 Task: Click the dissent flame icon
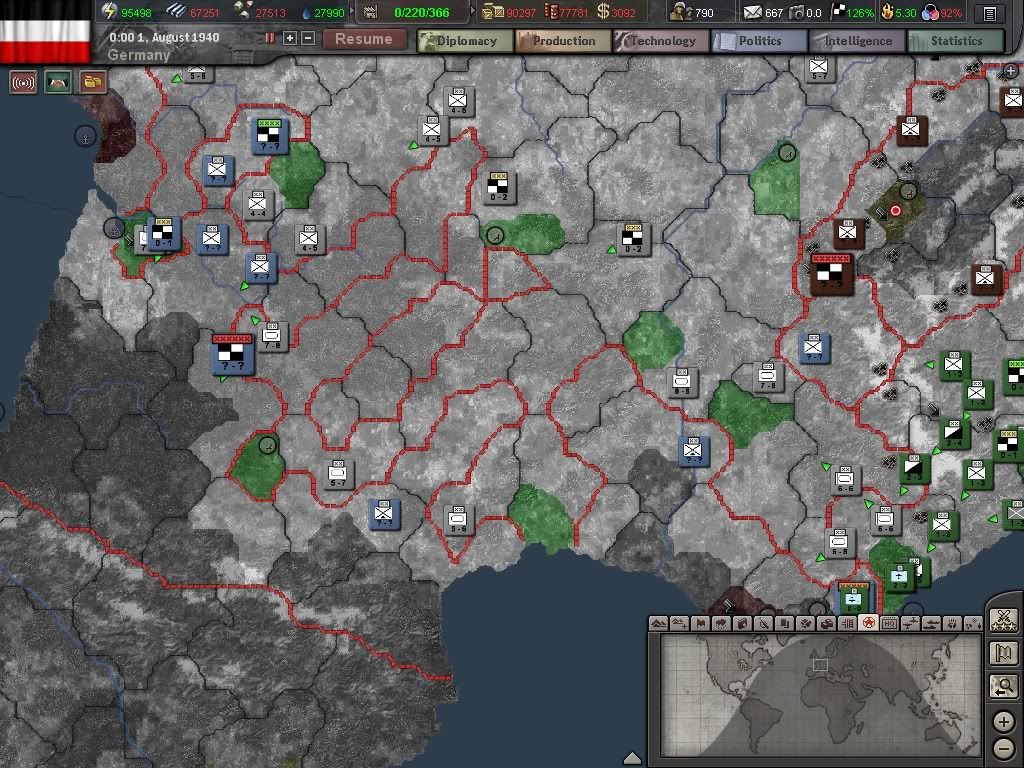(887, 11)
